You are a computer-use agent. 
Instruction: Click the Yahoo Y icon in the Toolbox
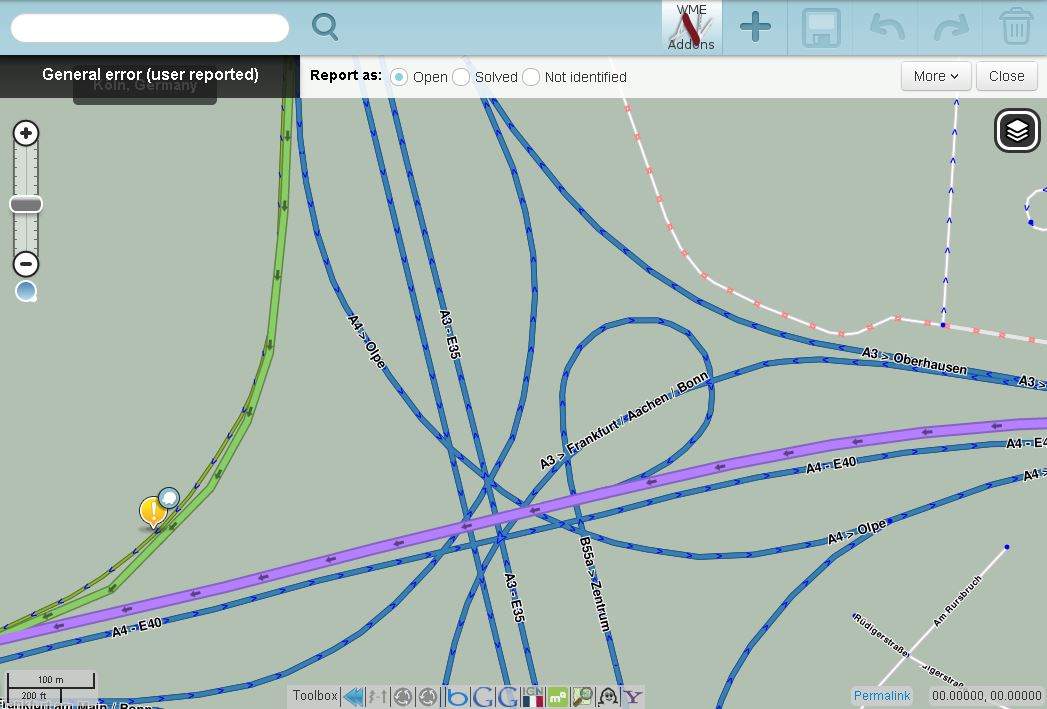[x=633, y=696]
